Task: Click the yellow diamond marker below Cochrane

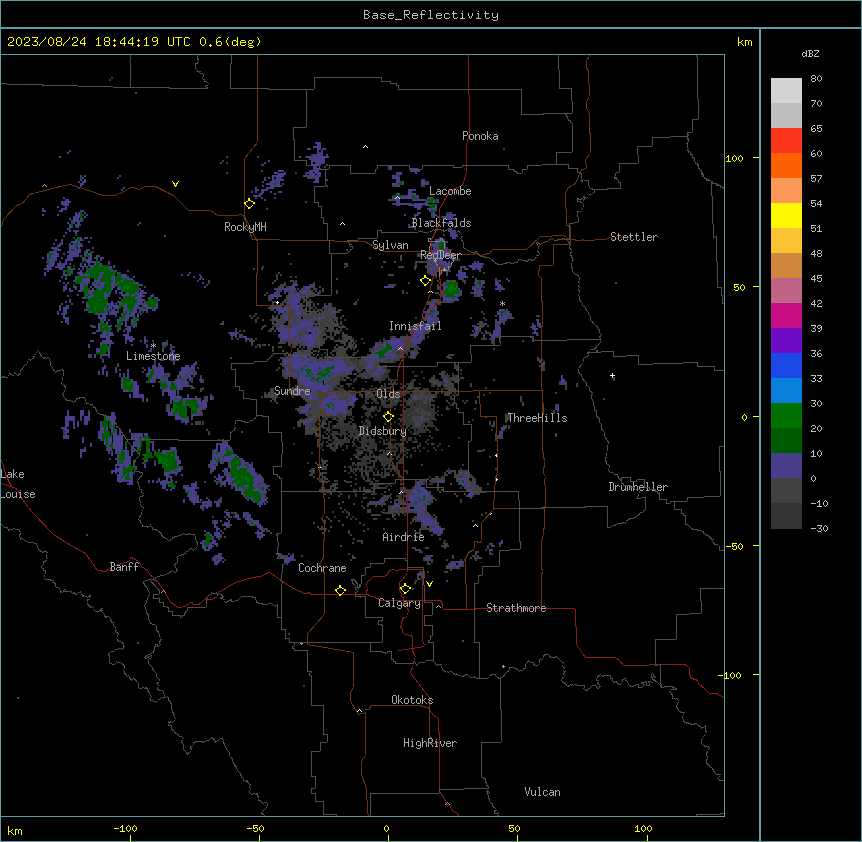Action: [340, 590]
